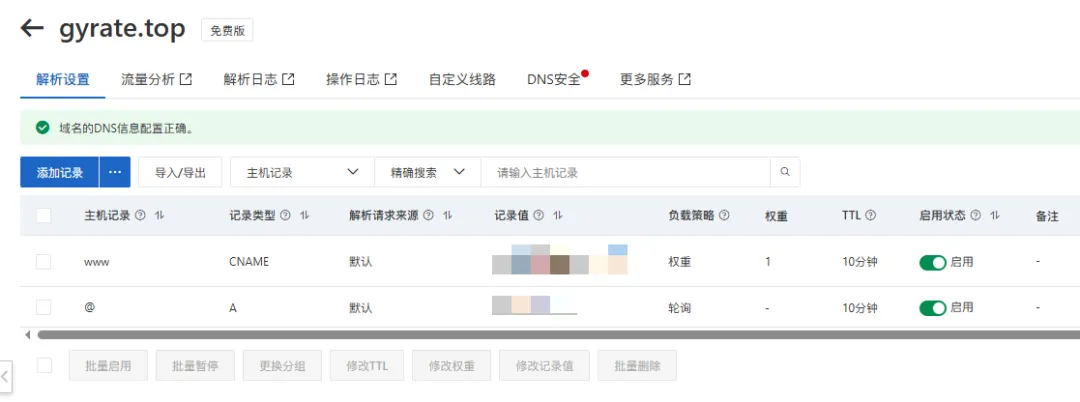This screenshot has height=402, width=1080.
Task: Click the external link icon beside 操作日志
Action: (391, 79)
